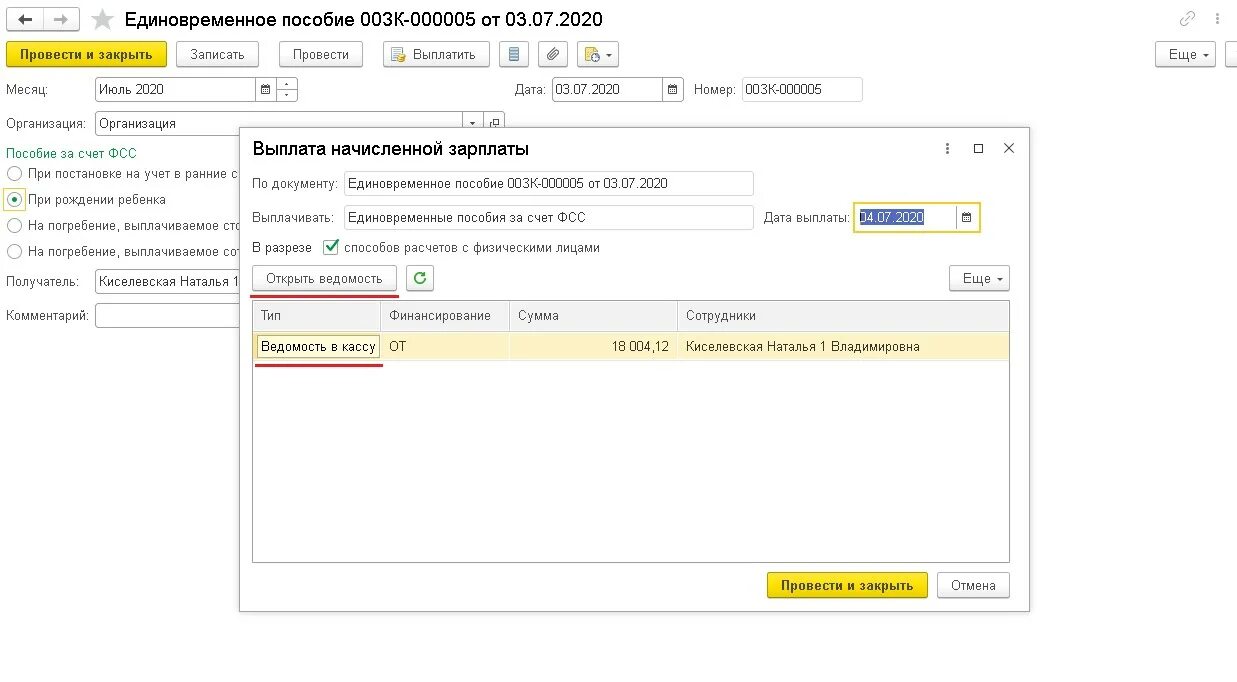Select the ОТ financing cell
This screenshot has width=1237, height=682.
445,346
